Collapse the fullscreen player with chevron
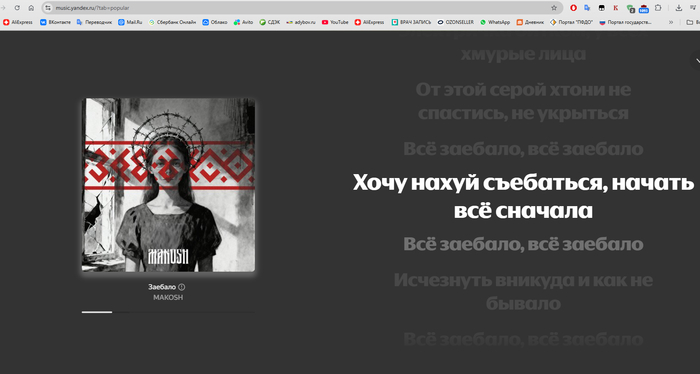Viewport: 700px width, 374px height. click(x=697, y=61)
